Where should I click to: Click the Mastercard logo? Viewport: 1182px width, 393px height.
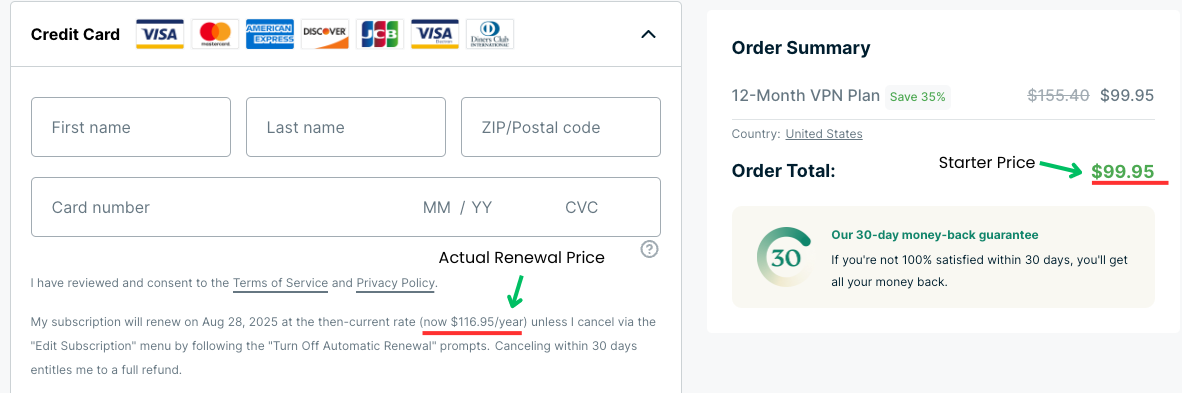[x=215, y=34]
